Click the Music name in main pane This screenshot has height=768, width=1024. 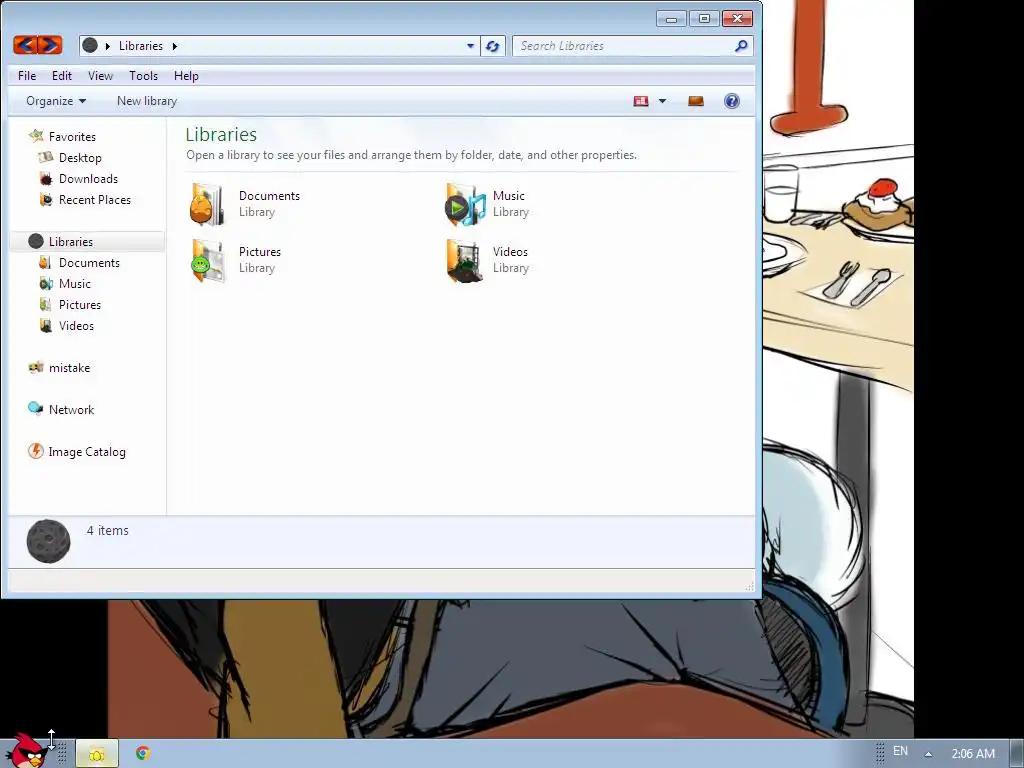tap(509, 196)
